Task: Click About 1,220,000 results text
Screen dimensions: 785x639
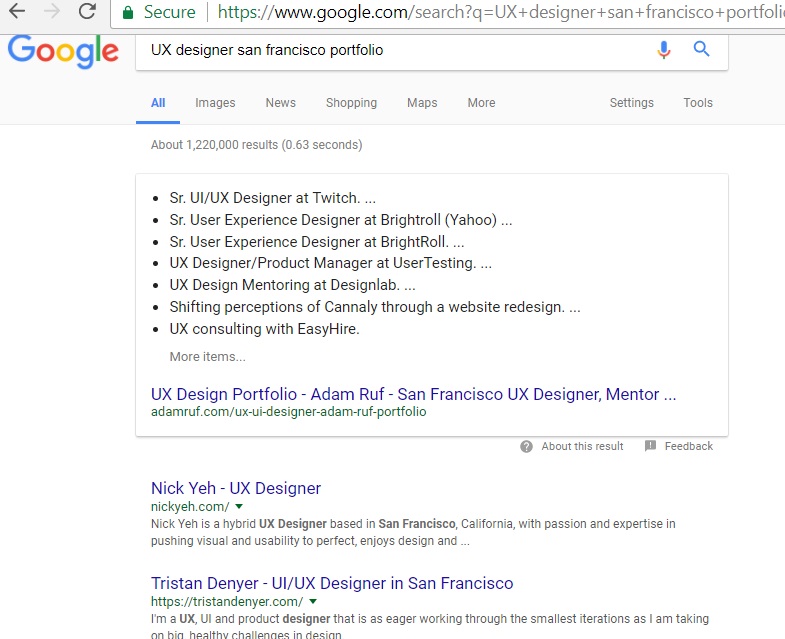Action: coord(256,145)
